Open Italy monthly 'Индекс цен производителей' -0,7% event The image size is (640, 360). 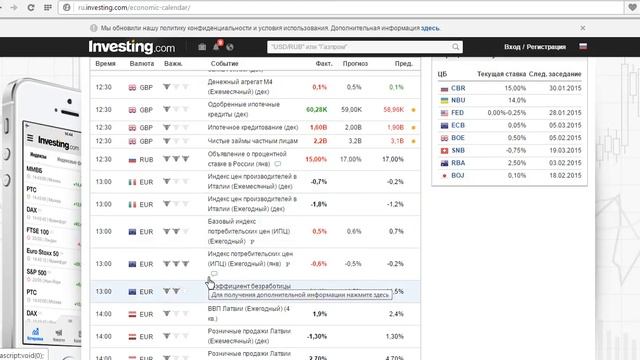pos(252,181)
